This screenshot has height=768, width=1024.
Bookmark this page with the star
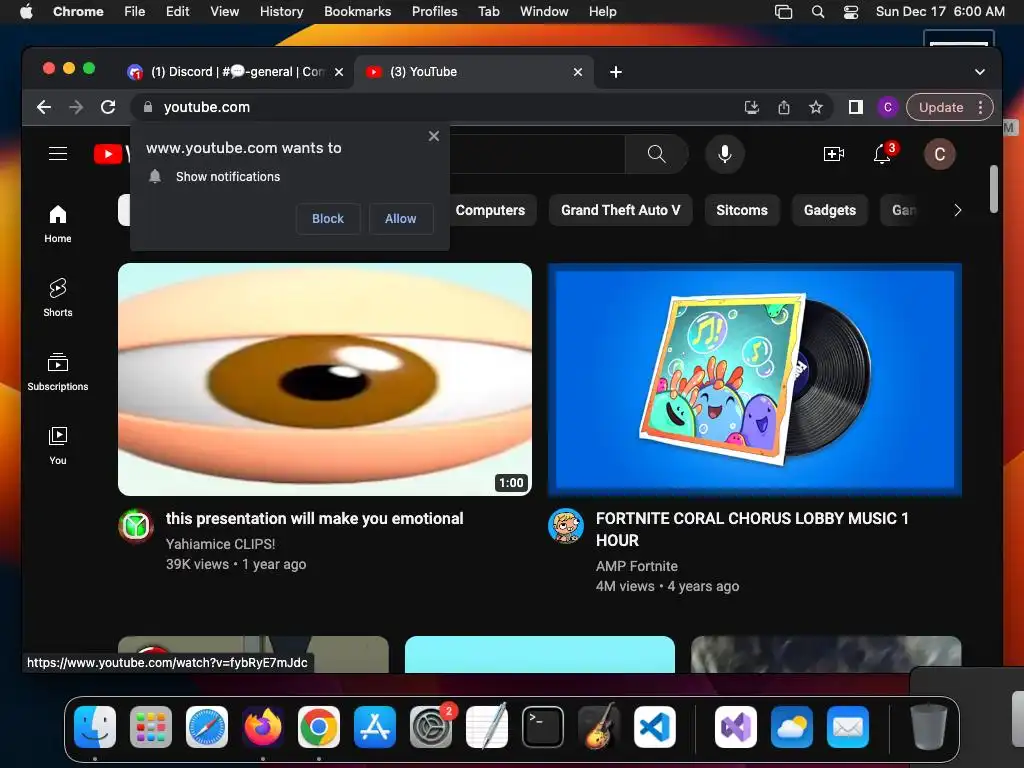tap(816, 107)
